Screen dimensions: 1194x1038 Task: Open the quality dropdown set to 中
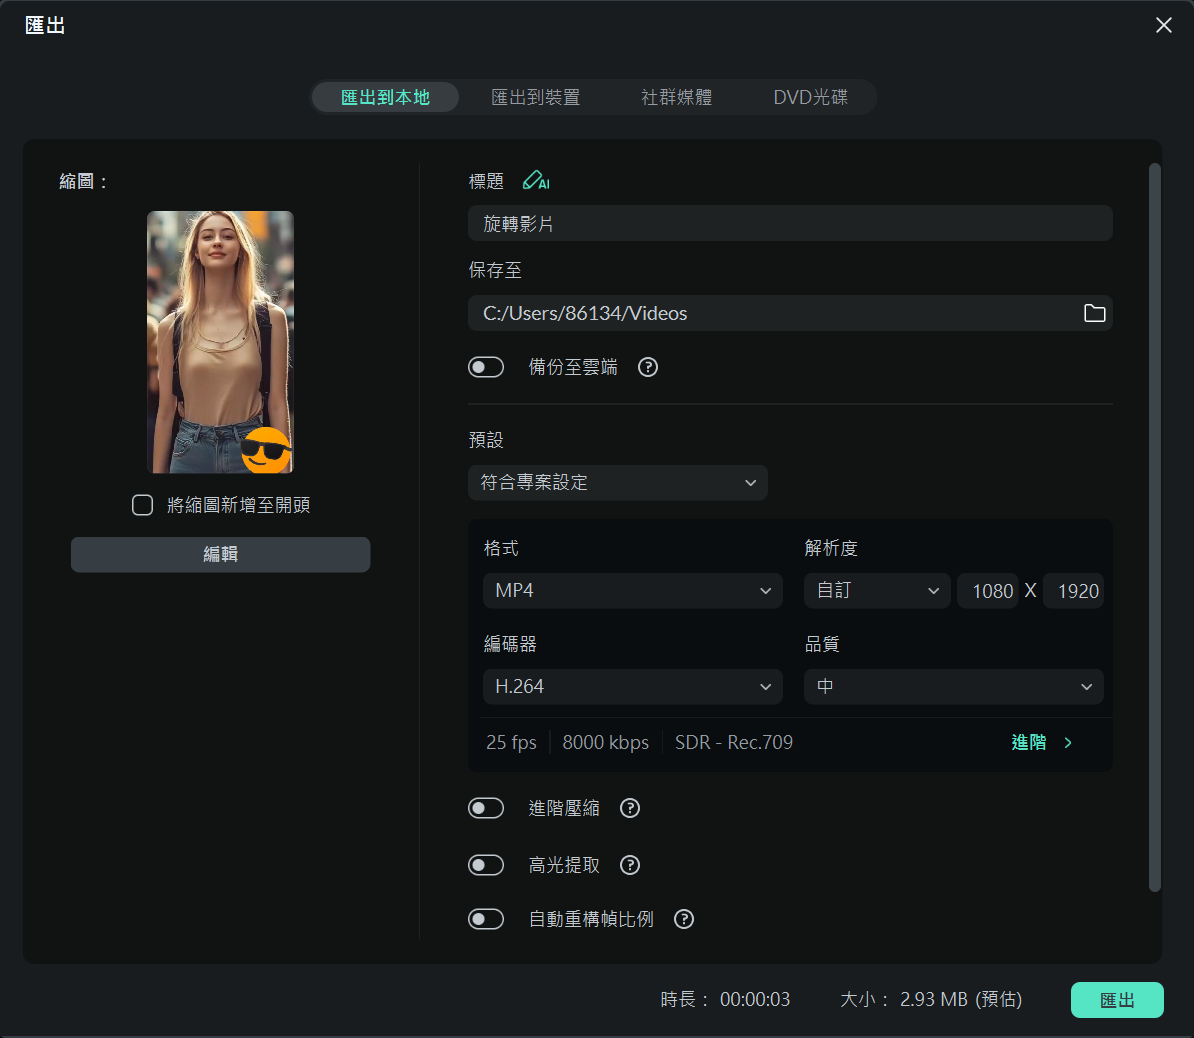953,686
